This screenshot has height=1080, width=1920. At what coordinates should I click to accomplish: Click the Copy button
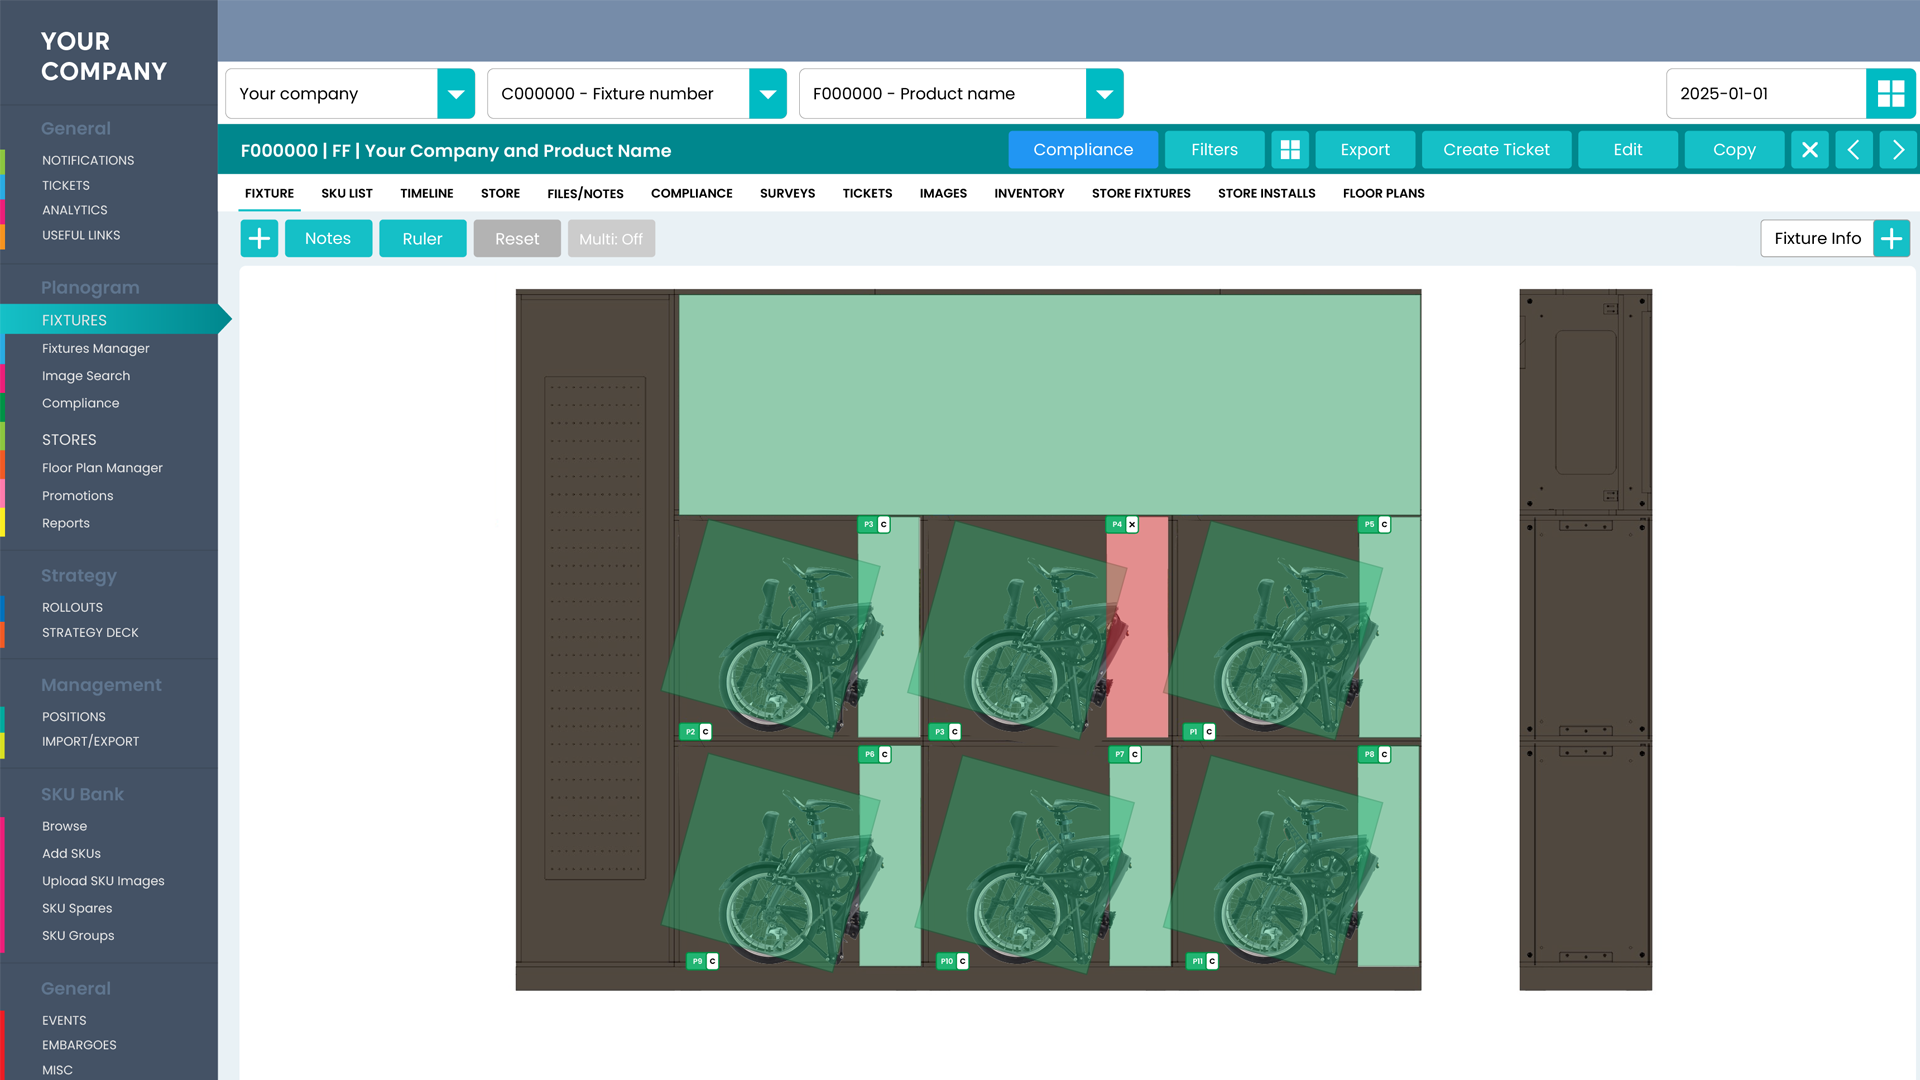coord(1734,150)
